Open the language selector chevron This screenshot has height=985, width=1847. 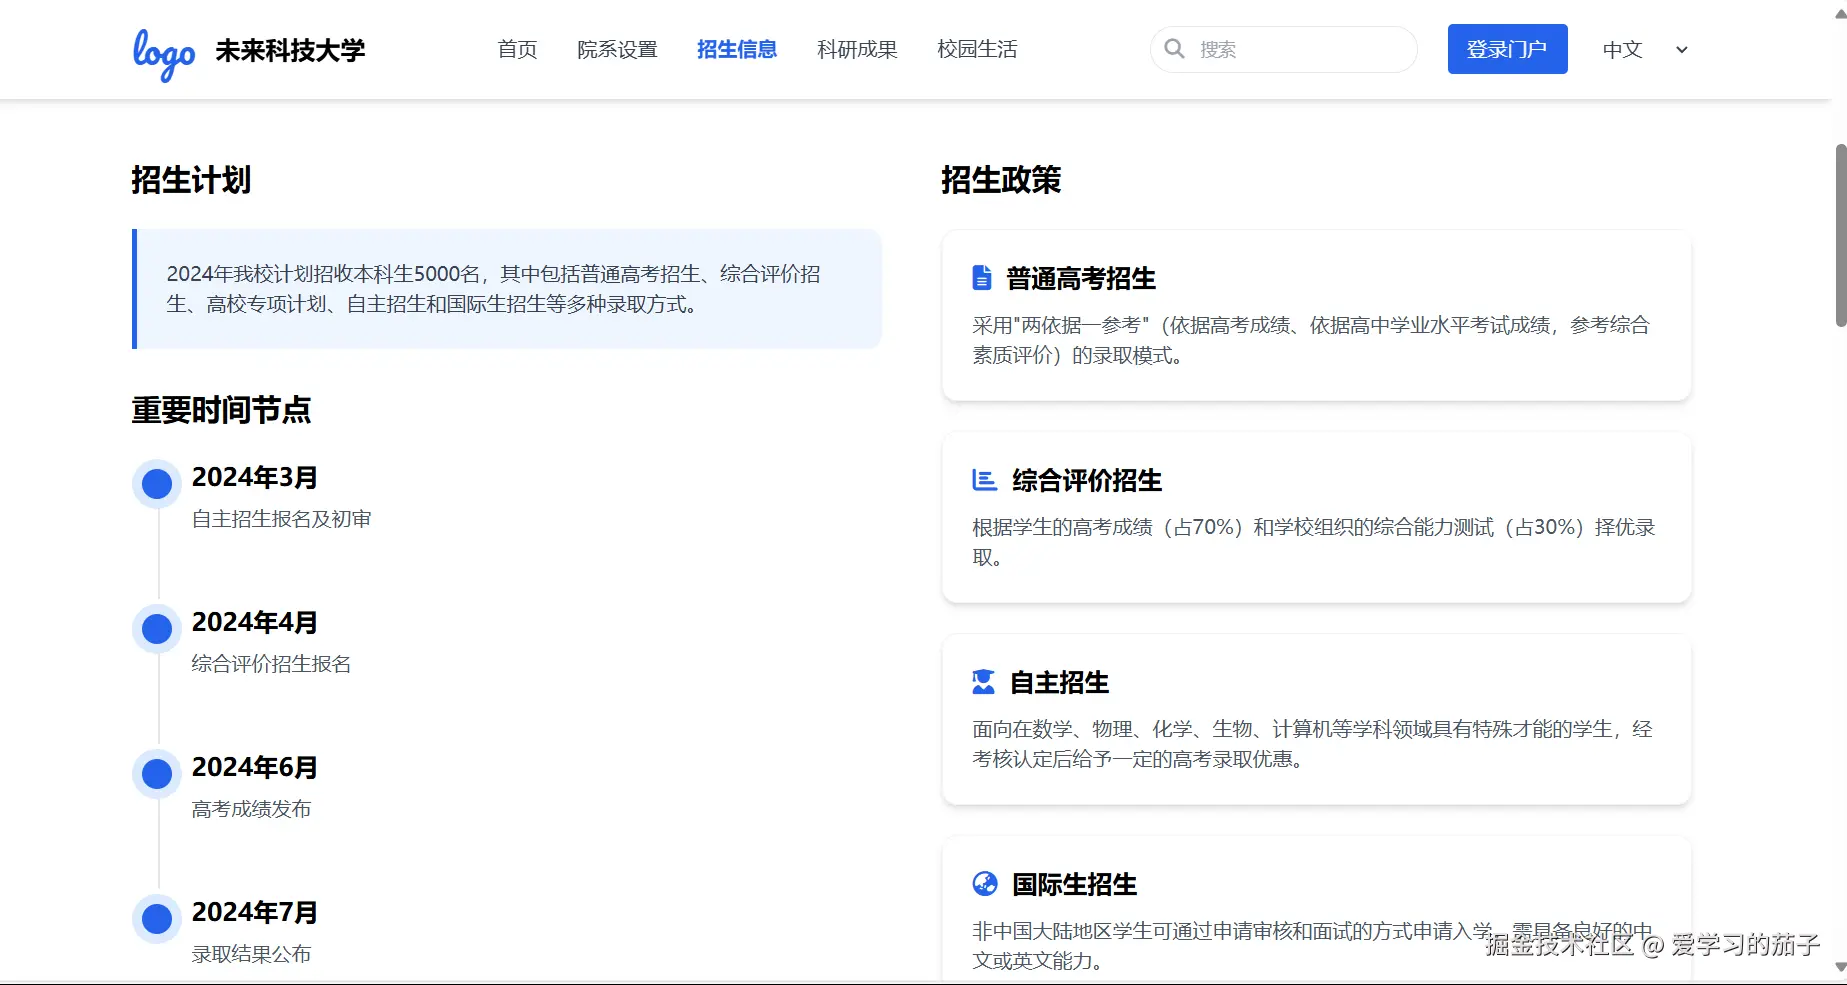(x=1681, y=50)
